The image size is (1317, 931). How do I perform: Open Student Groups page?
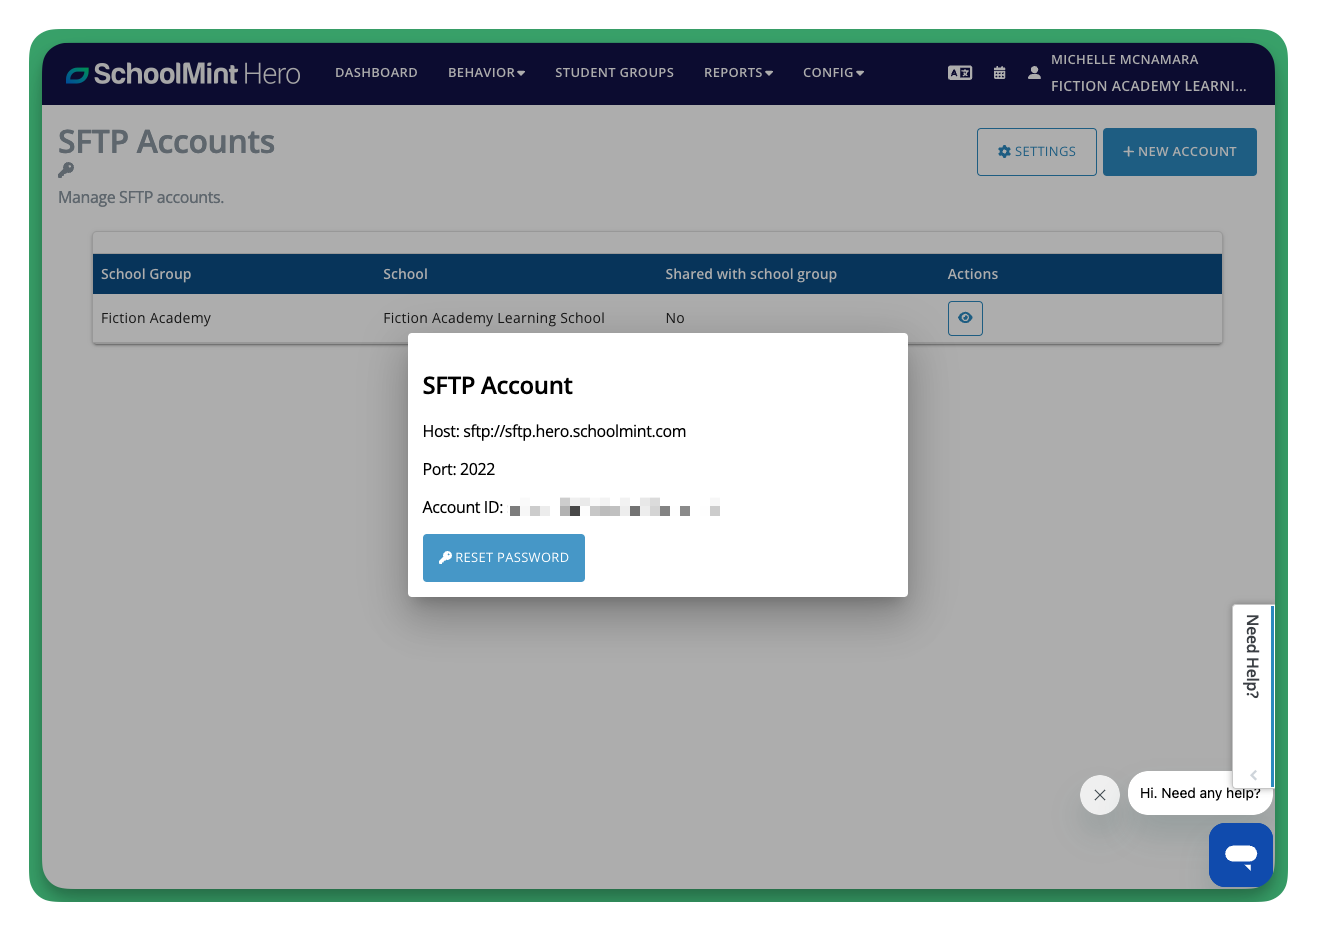click(614, 73)
